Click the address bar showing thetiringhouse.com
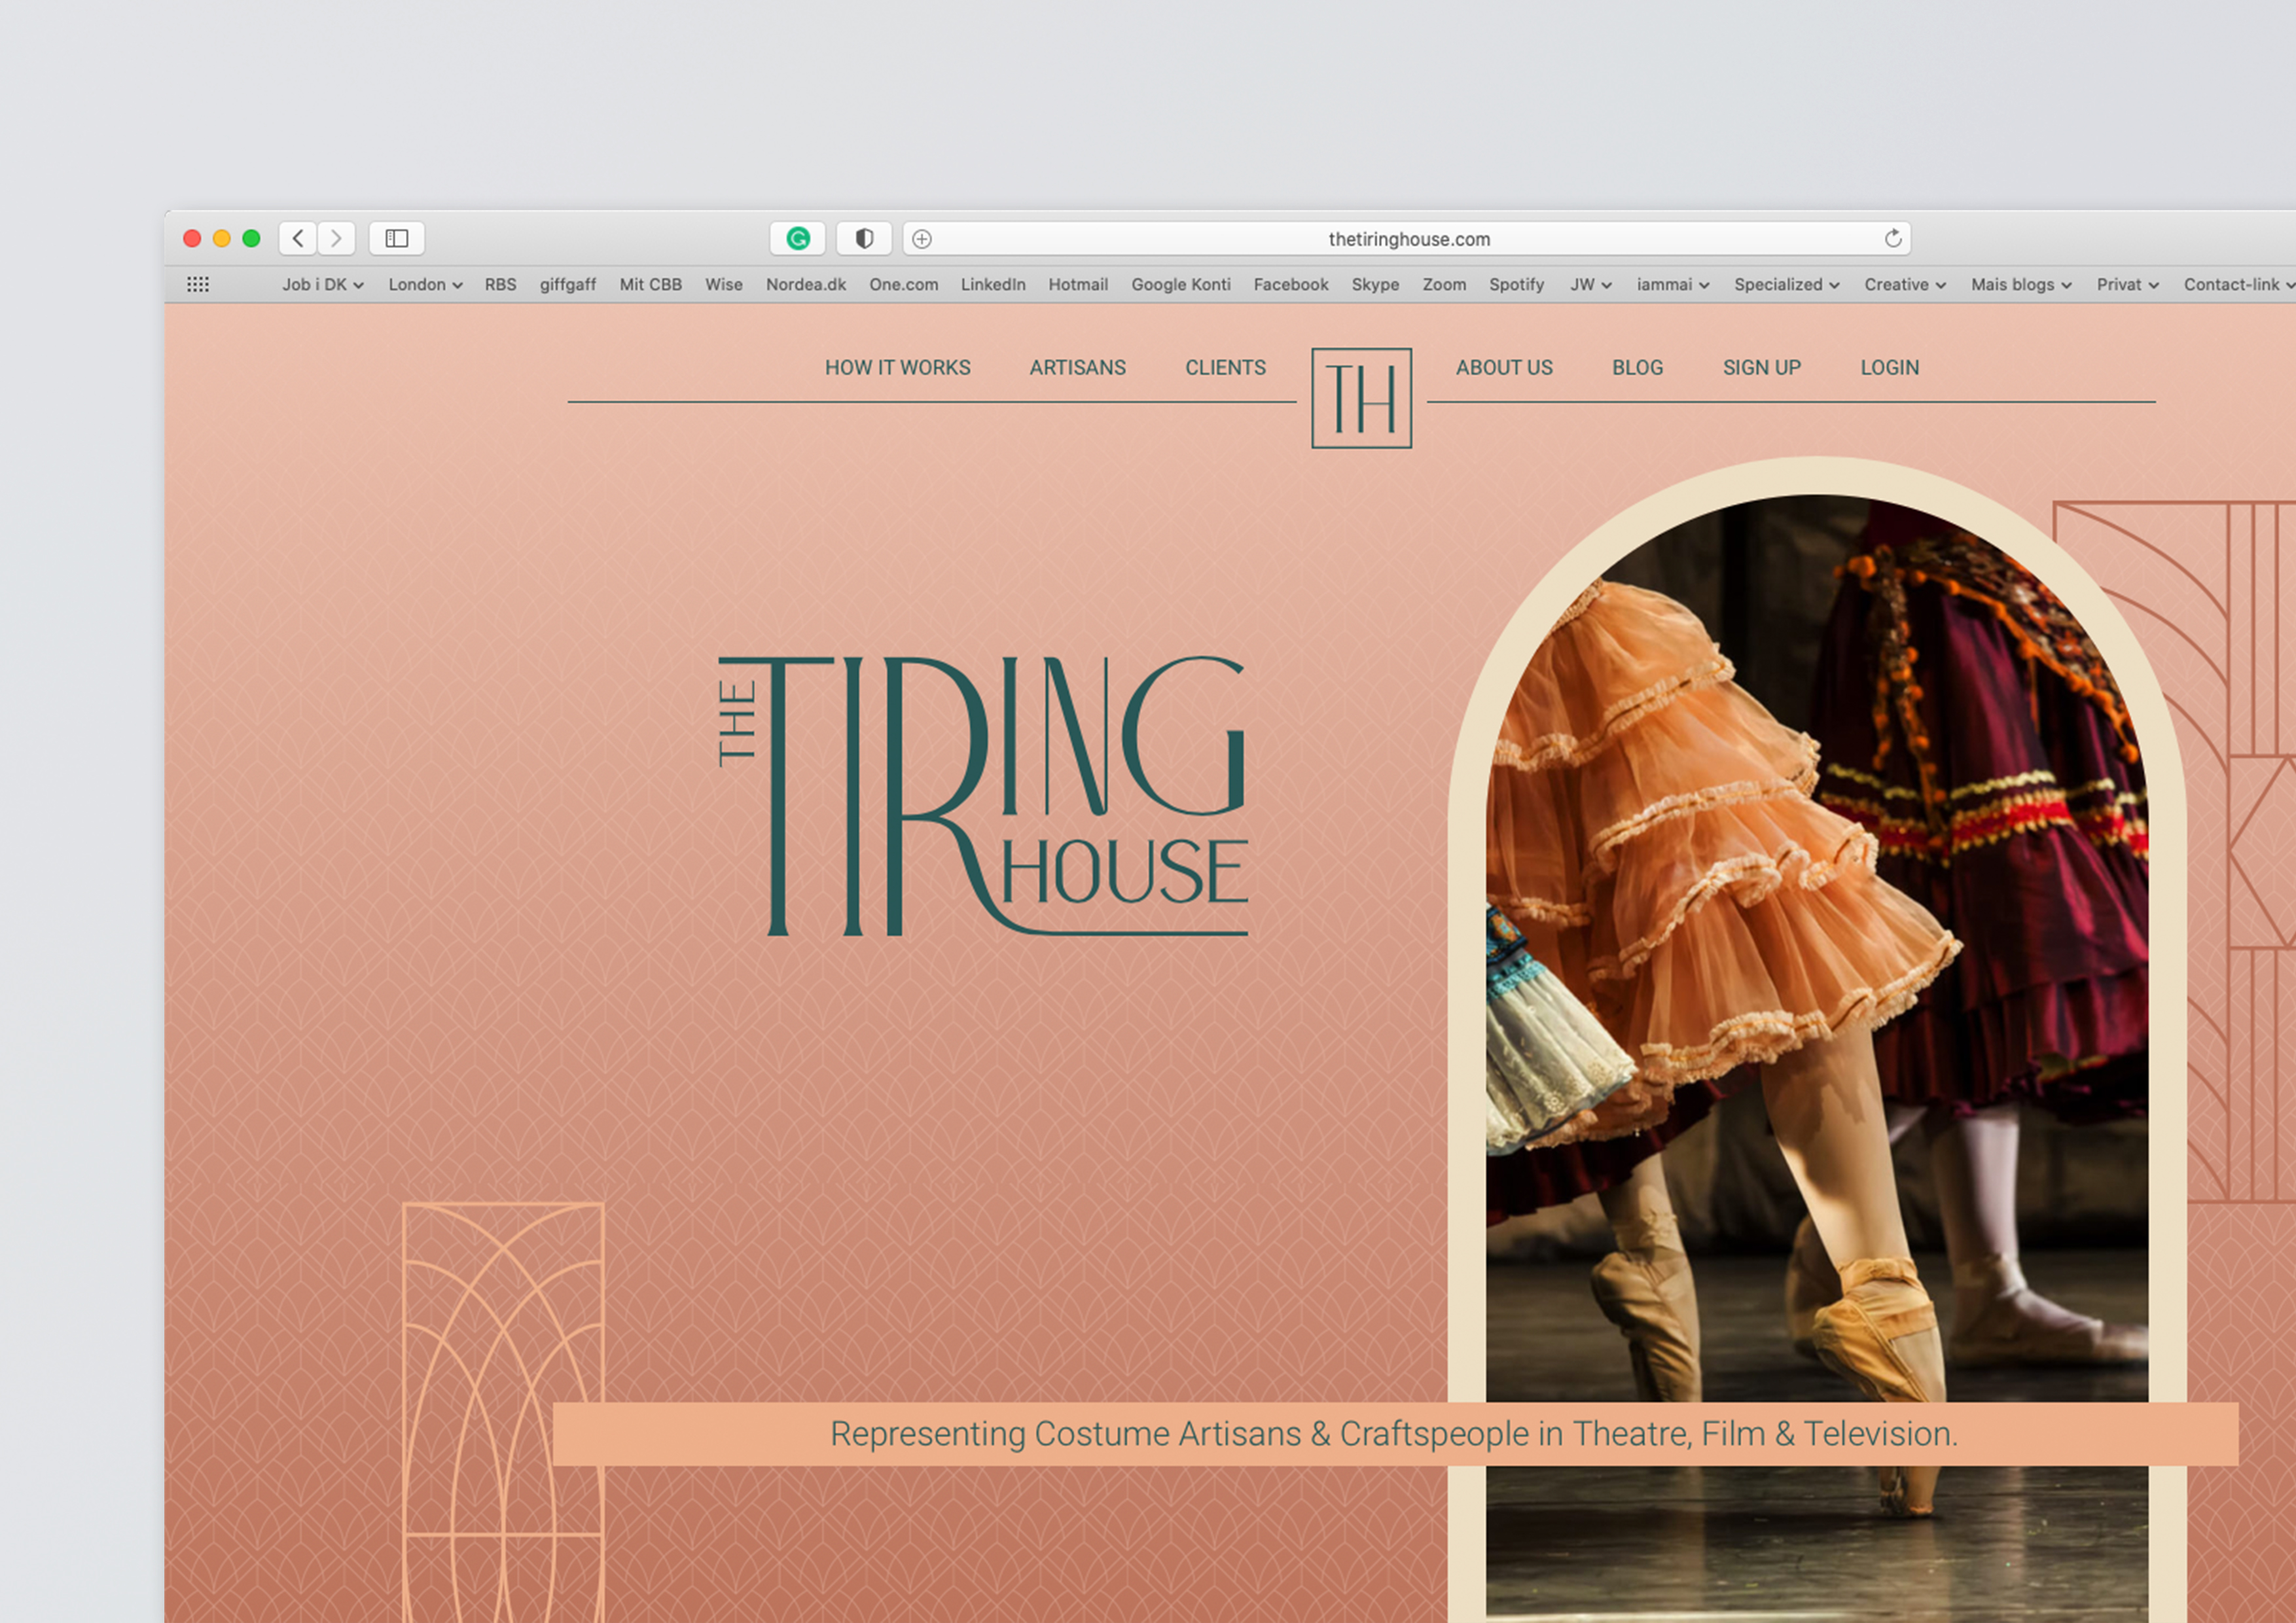This screenshot has height=1623, width=2296. tap(1407, 239)
